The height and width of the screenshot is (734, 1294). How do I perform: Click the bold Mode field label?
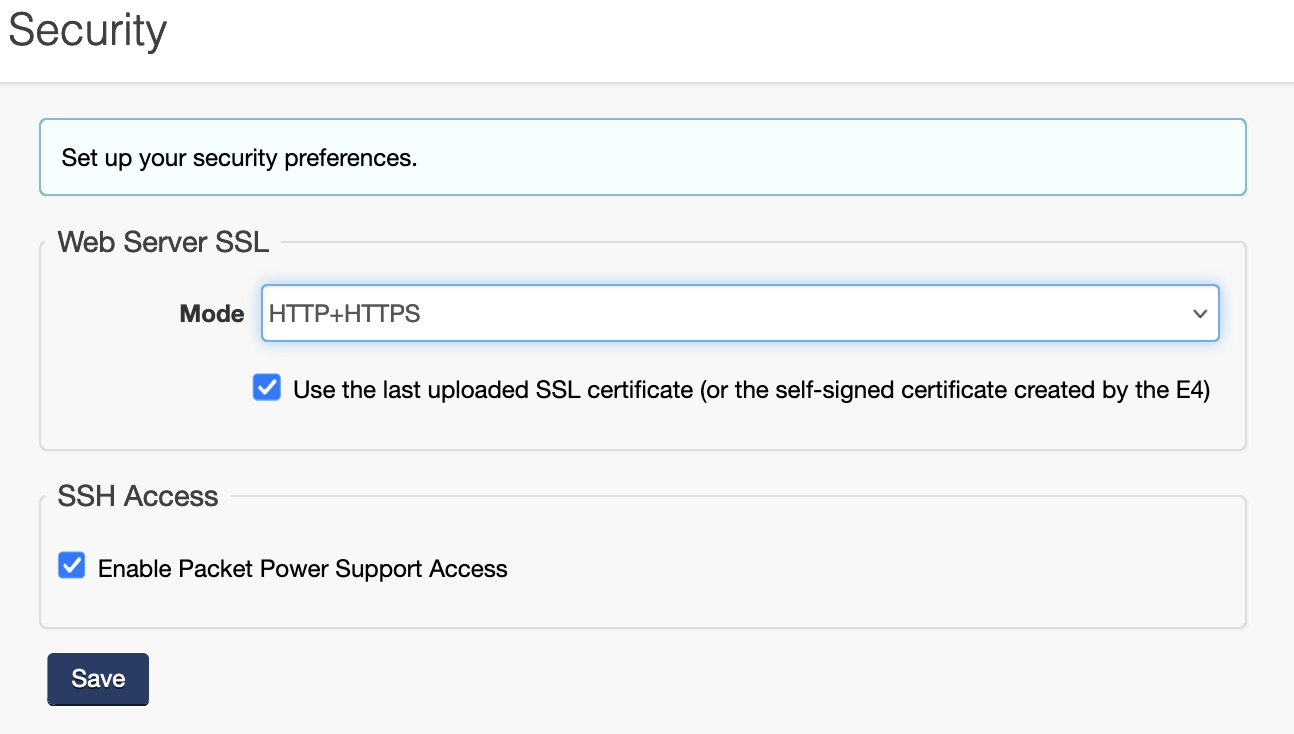click(211, 314)
